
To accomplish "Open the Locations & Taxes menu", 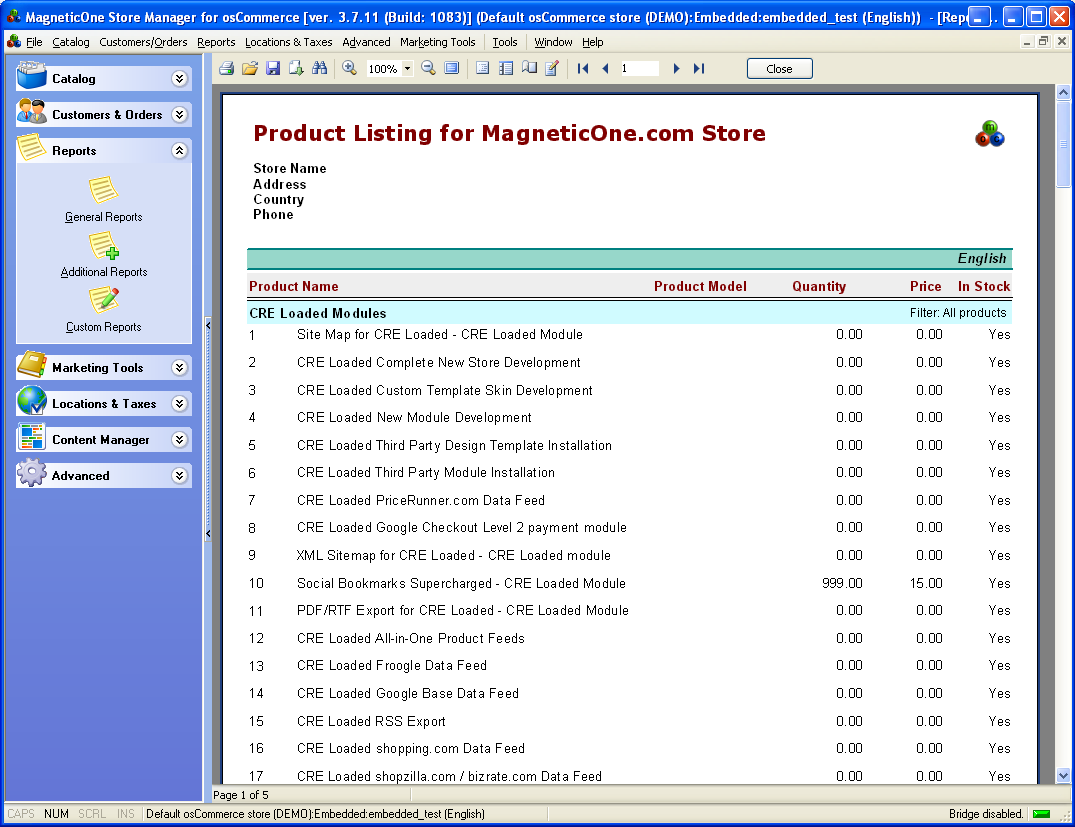I will click(x=288, y=42).
